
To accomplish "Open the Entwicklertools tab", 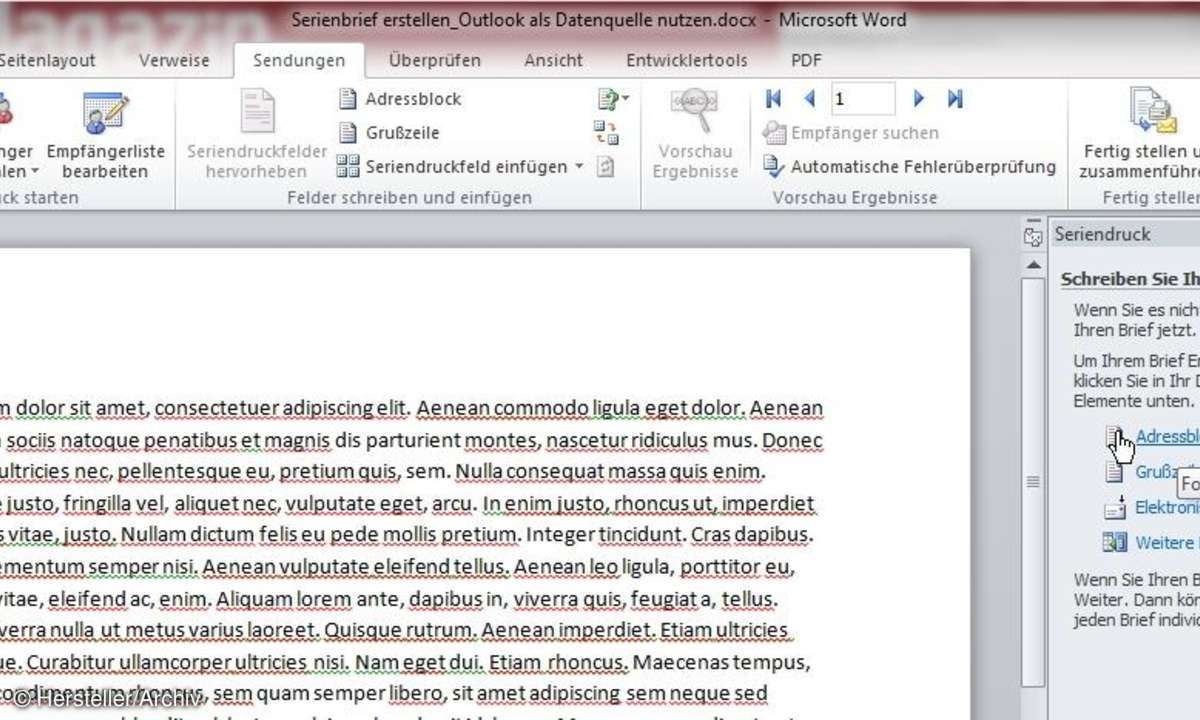I will pyautogui.click(x=686, y=60).
